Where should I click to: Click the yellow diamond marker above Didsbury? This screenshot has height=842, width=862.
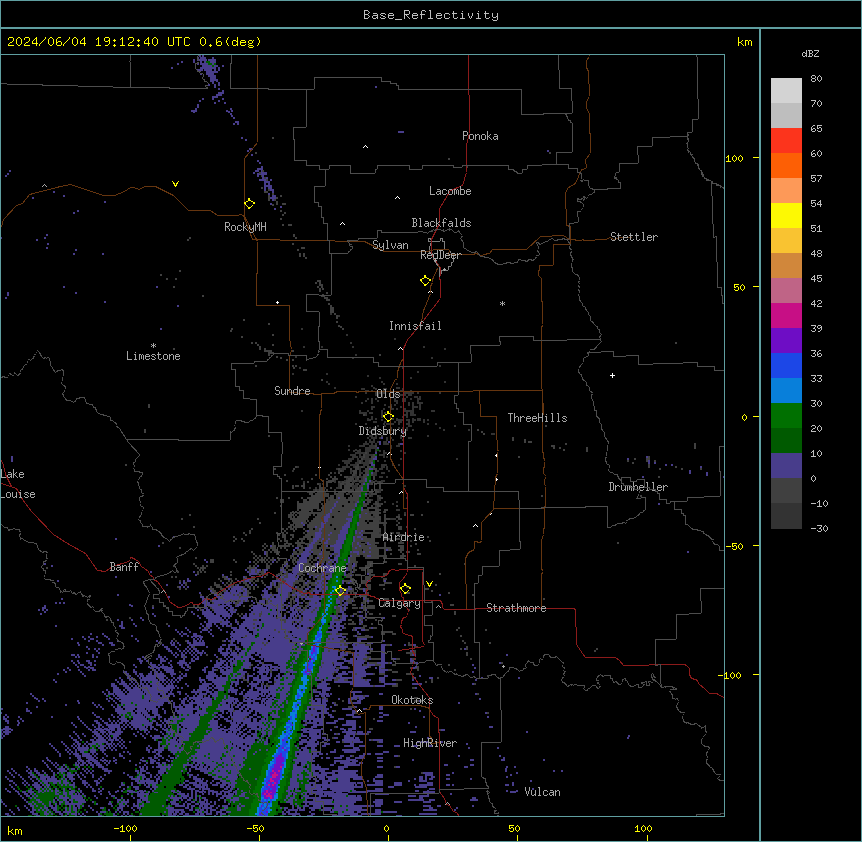(388, 417)
